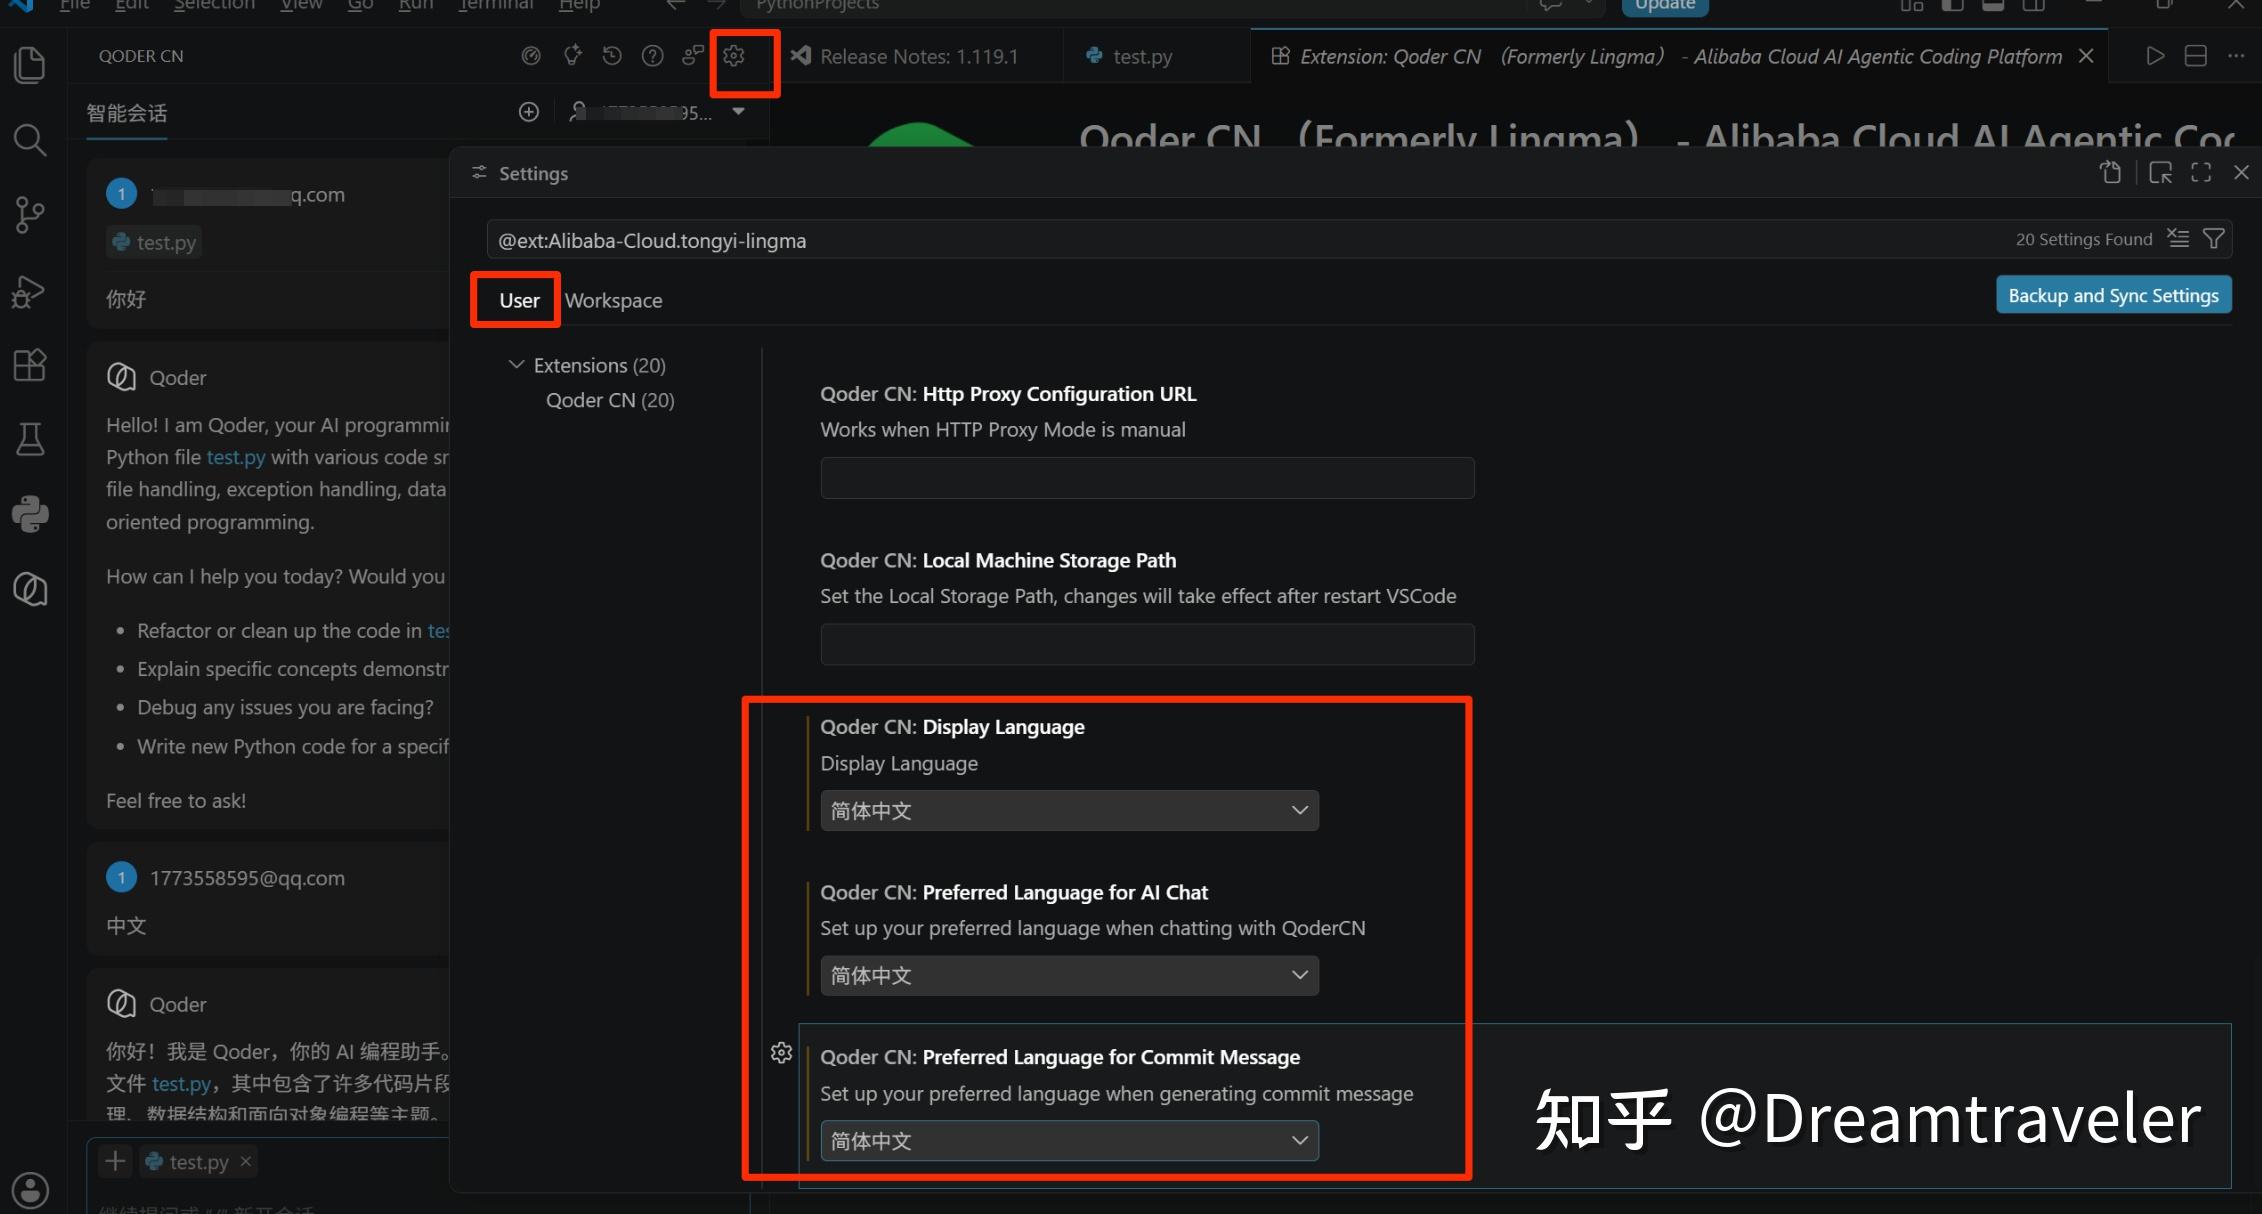Open the Extensions view
The height and width of the screenshot is (1214, 2262).
tap(30, 365)
